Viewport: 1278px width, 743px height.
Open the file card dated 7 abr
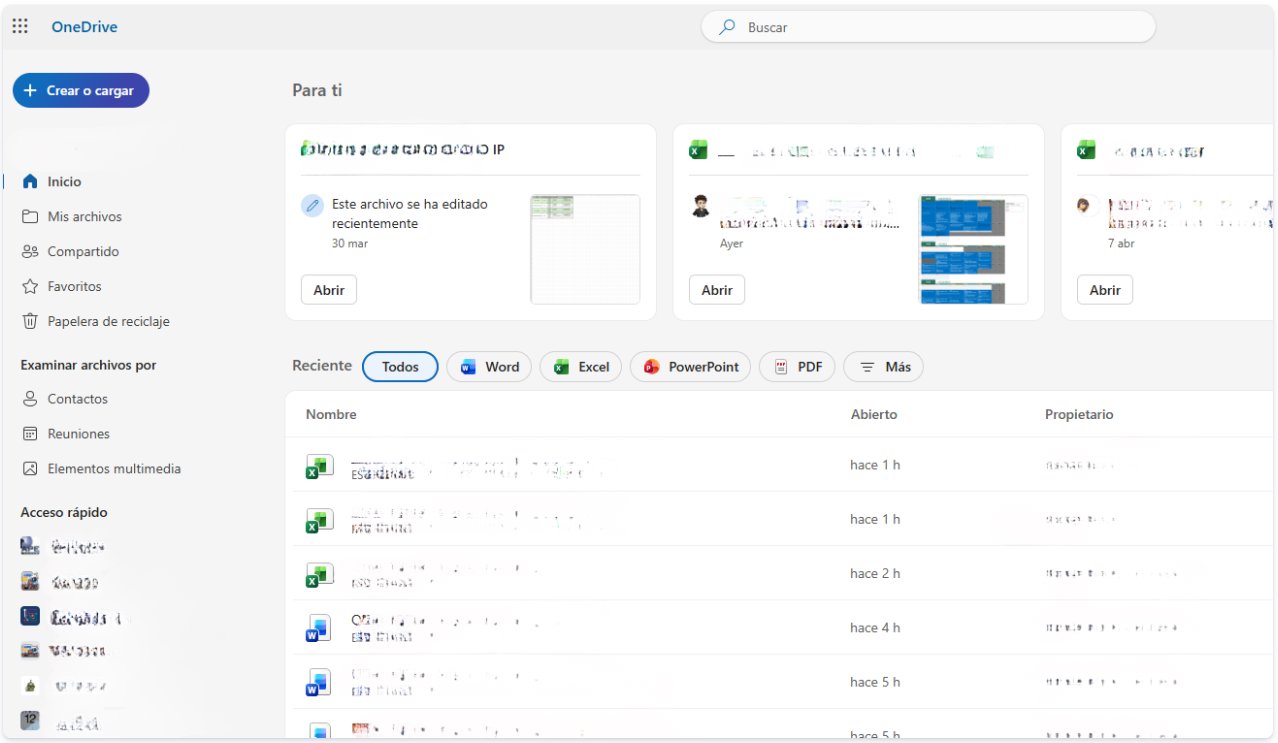(x=1105, y=290)
